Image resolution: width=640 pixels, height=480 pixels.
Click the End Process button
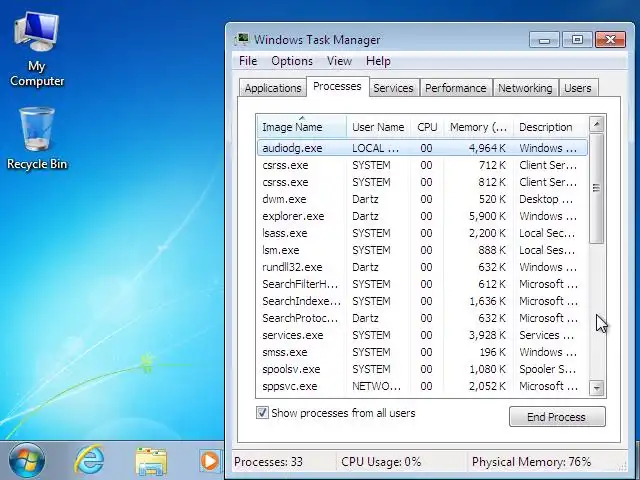557,417
